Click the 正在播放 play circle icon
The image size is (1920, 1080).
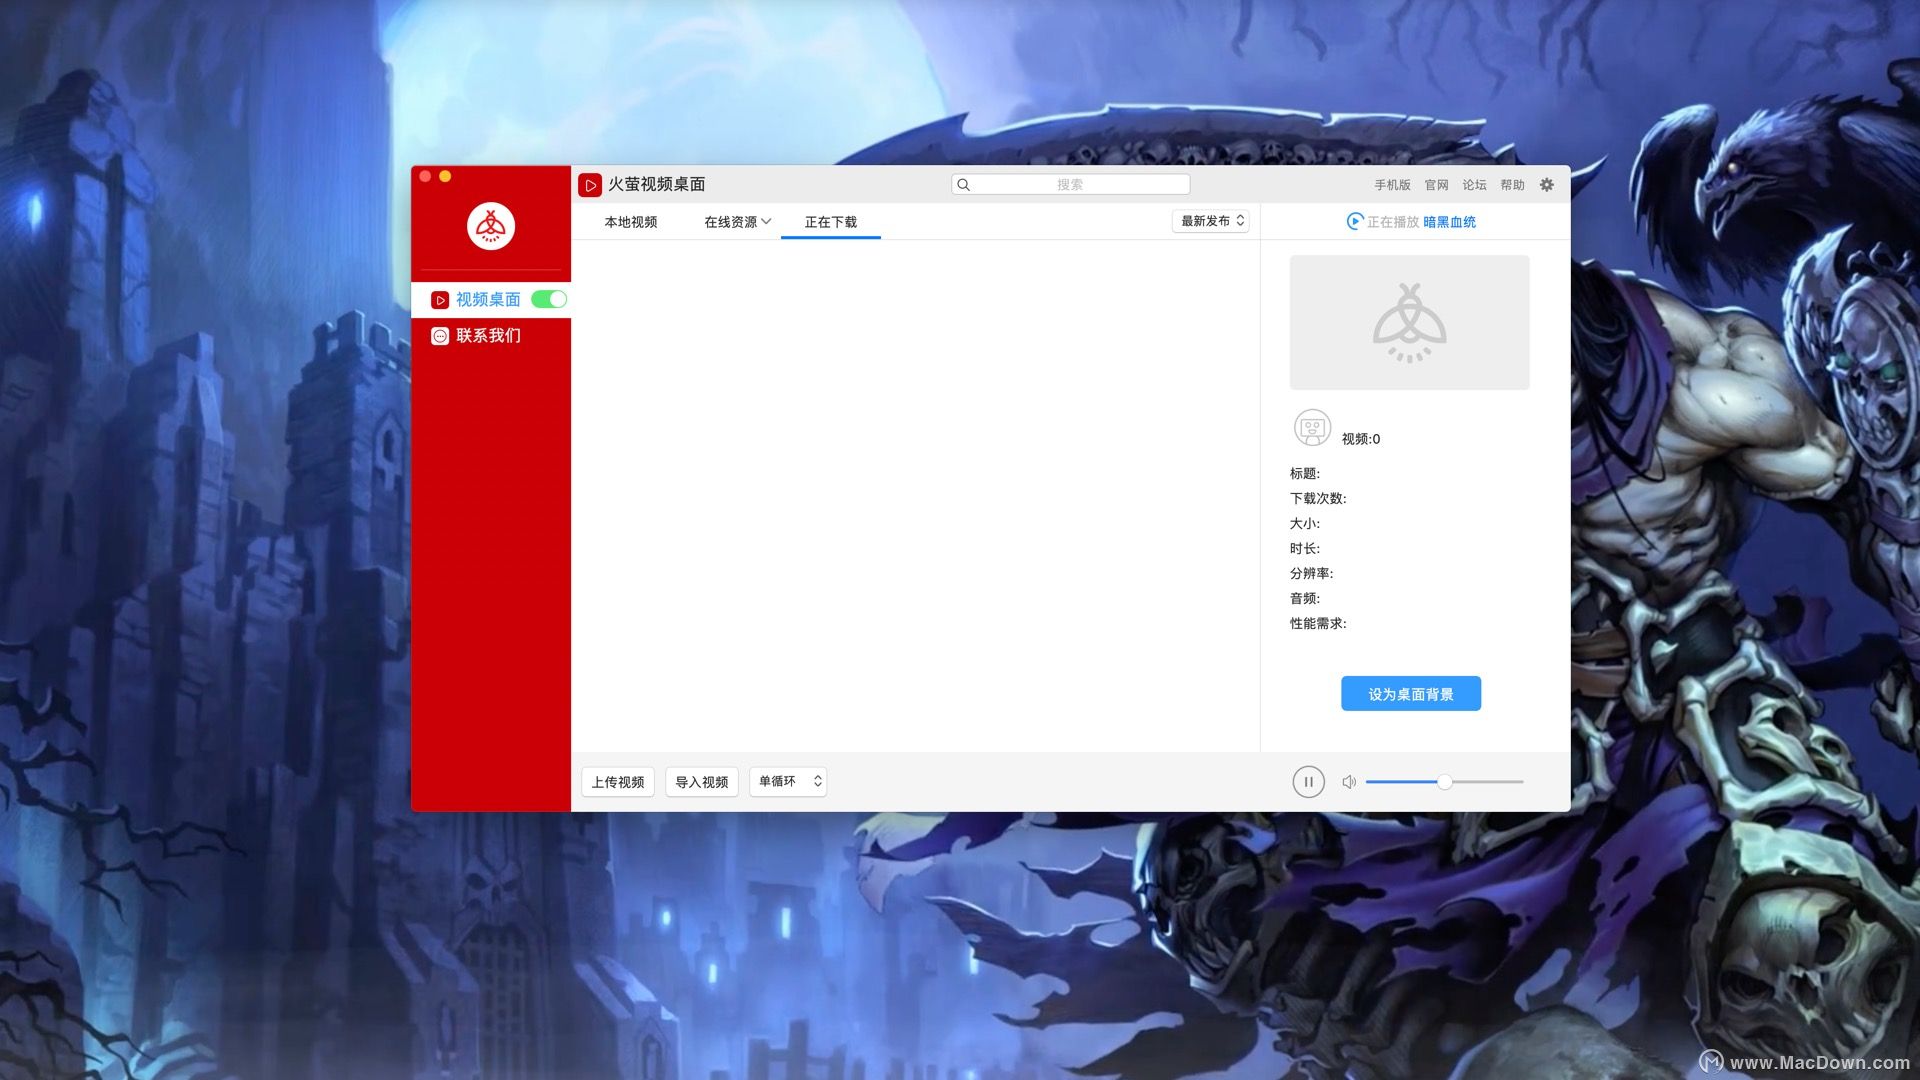[1356, 221]
